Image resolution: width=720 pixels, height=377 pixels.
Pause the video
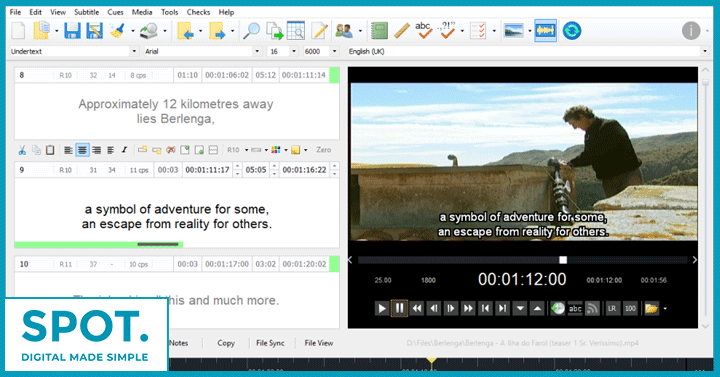click(x=399, y=308)
